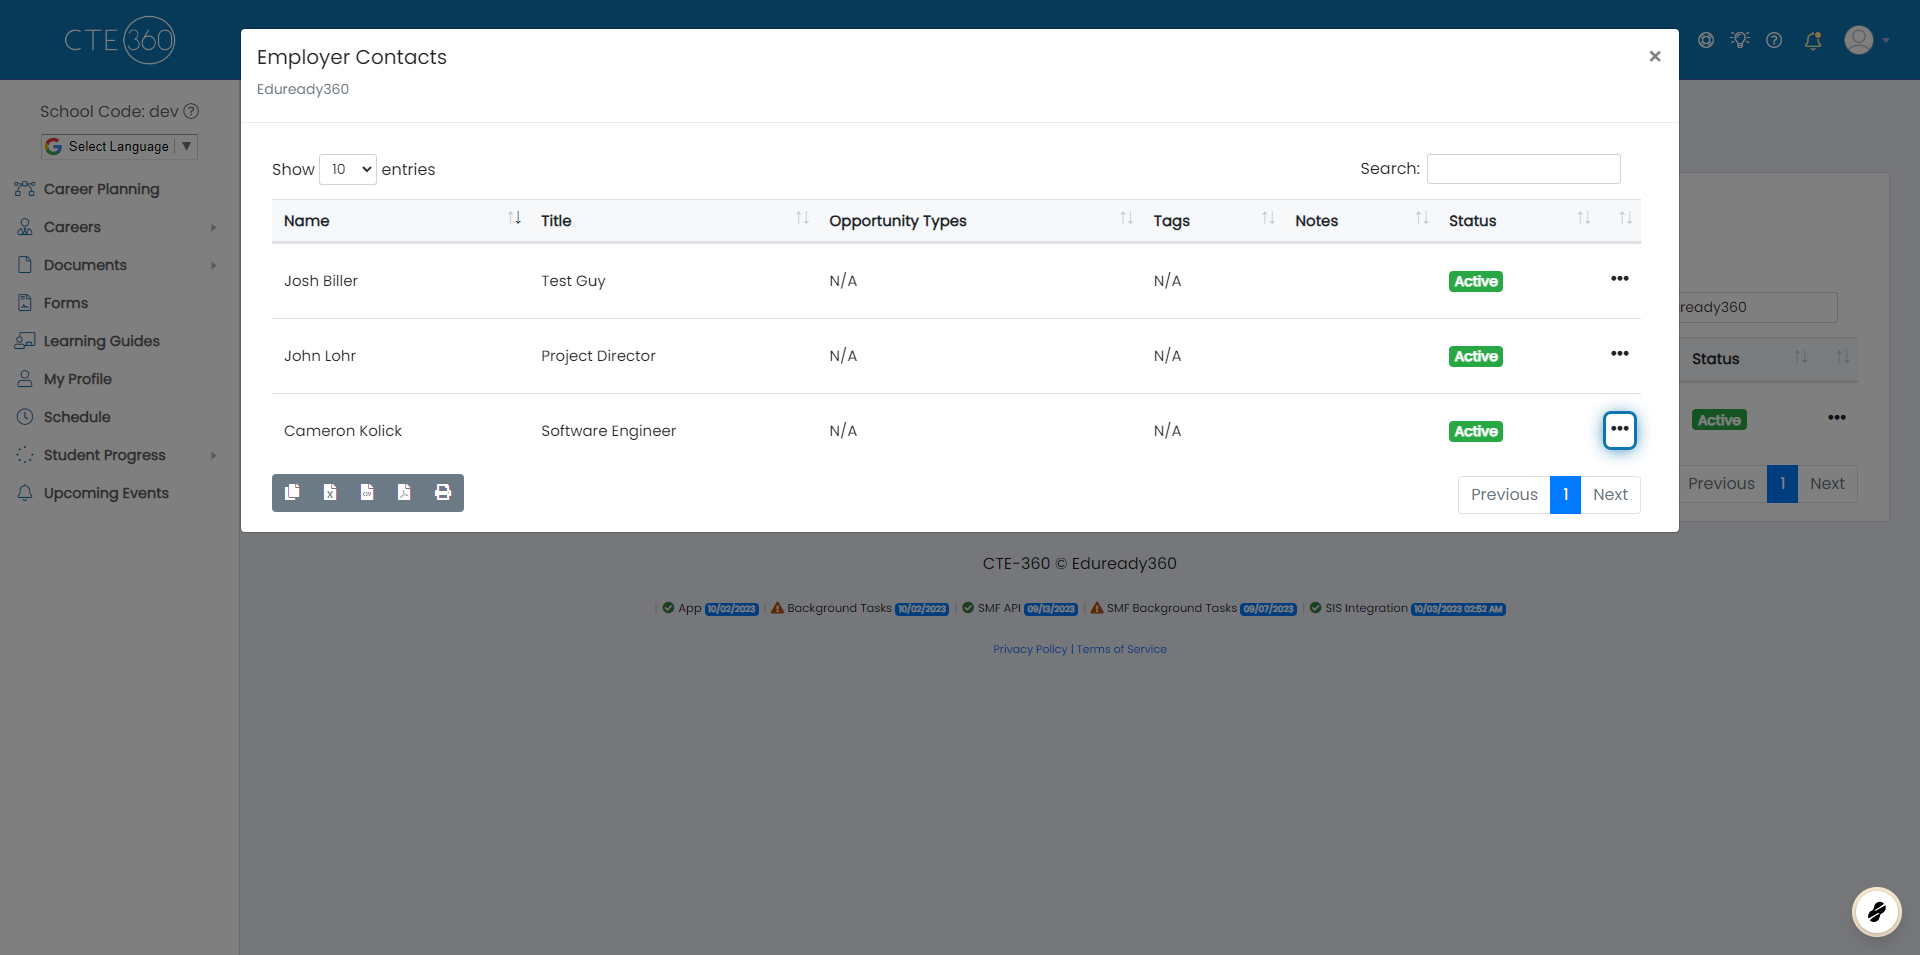Focus the contacts Search field
1920x955 pixels.
1523,169
